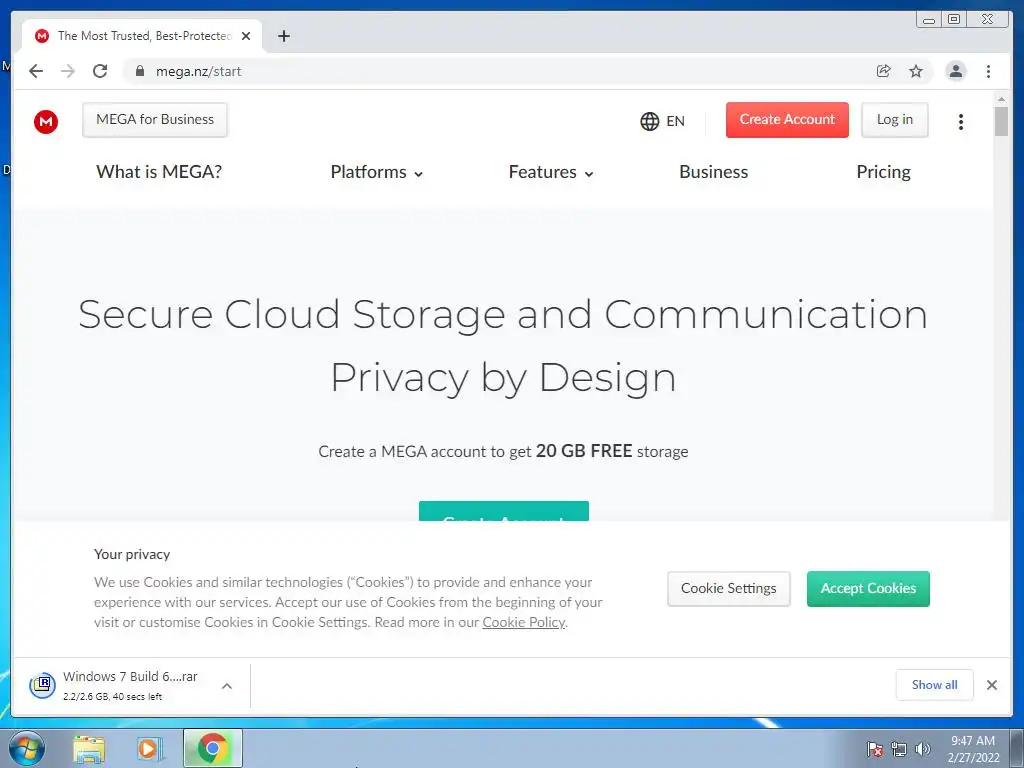Image resolution: width=1024 pixels, height=768 pixels.
Task: Open What is MEGA? page
Action: (159, 172)
